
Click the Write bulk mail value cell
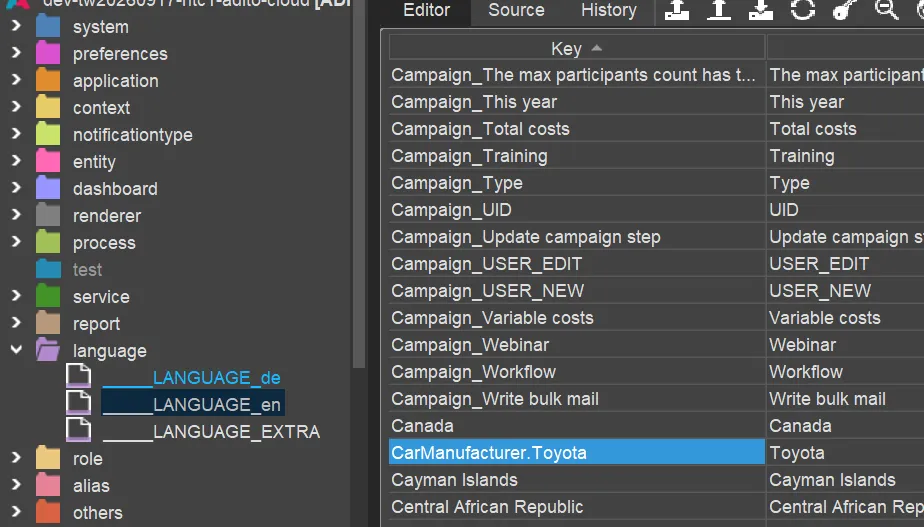[846, 399]
